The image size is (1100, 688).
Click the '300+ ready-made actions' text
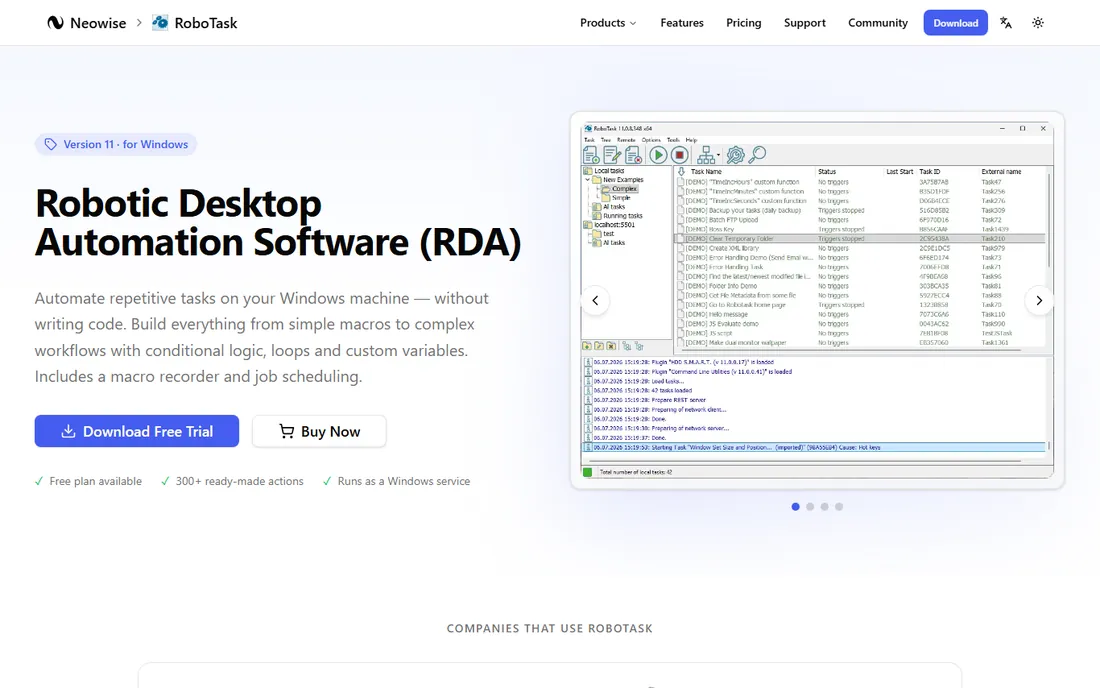(x=239, y=481)
